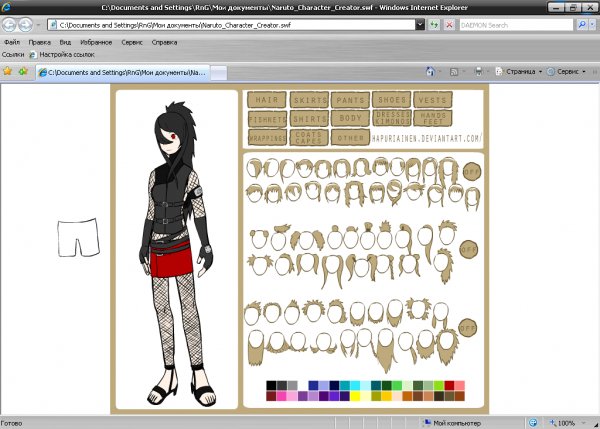Open the 100% zoom level dropdown
Viewport: 600px width, 429px height.
584,423
